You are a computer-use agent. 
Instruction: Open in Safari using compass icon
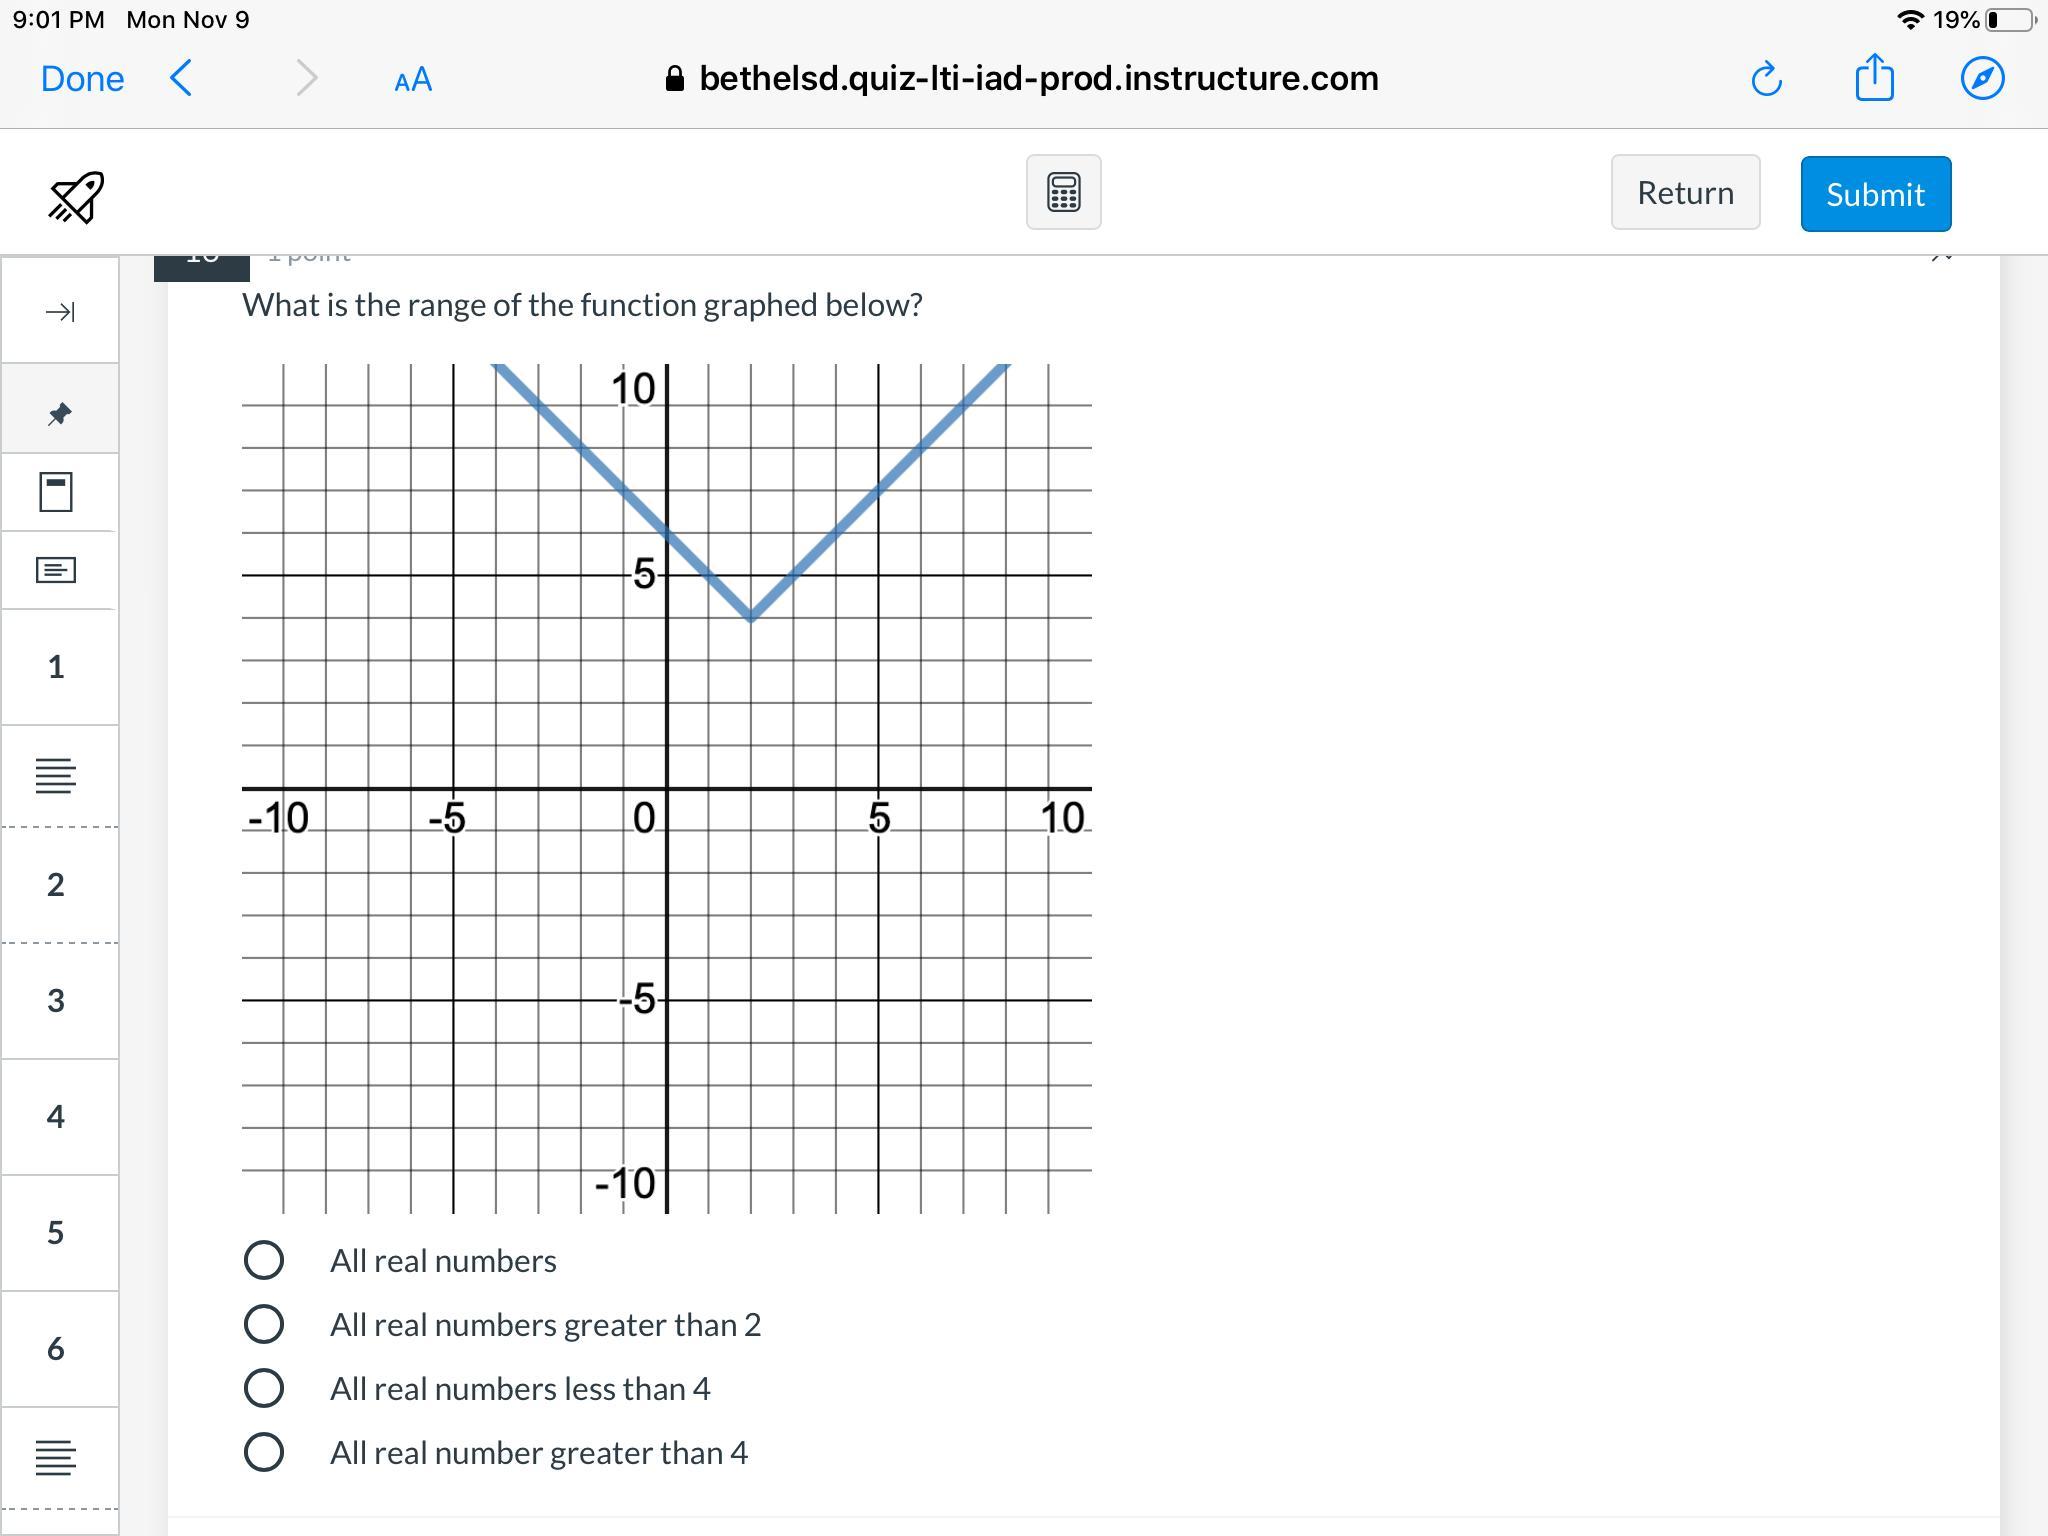tap(1982, 79)
